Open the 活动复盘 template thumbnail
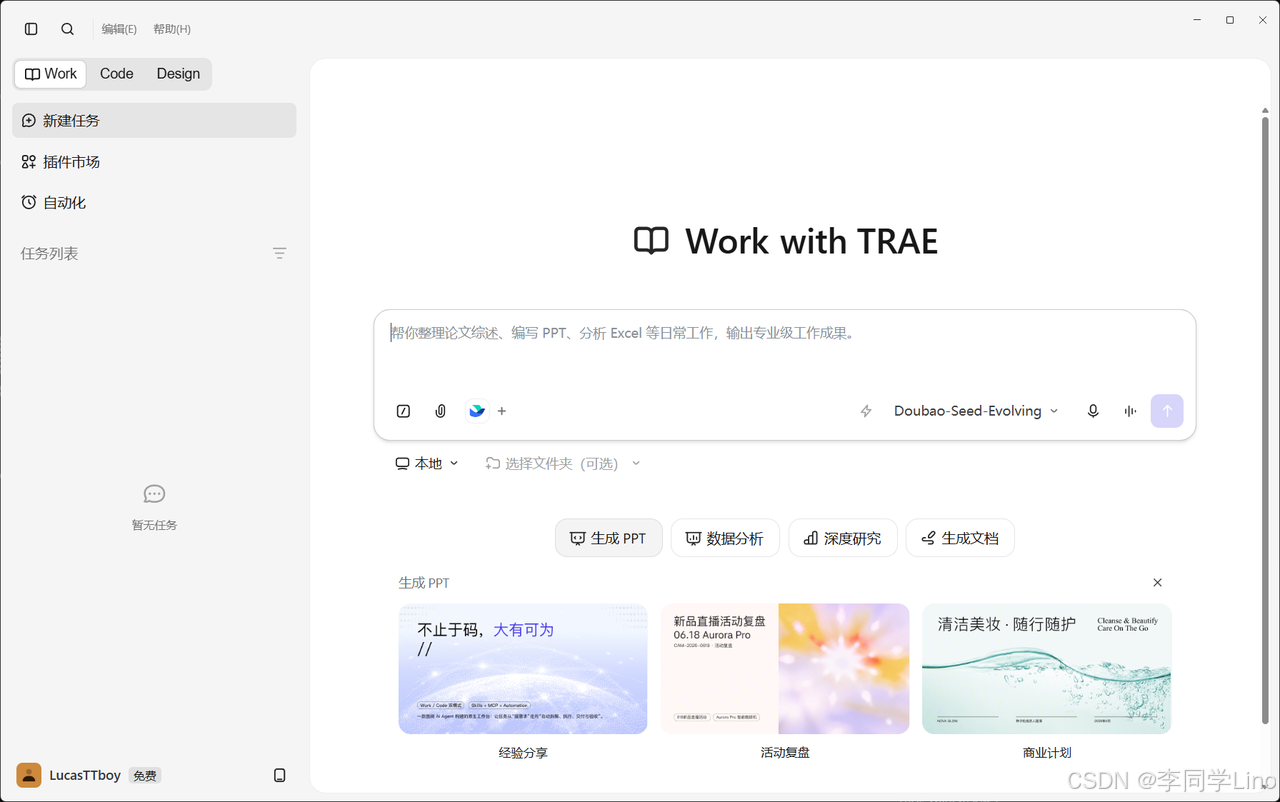 pyautogui.click(x=785, y=669)
